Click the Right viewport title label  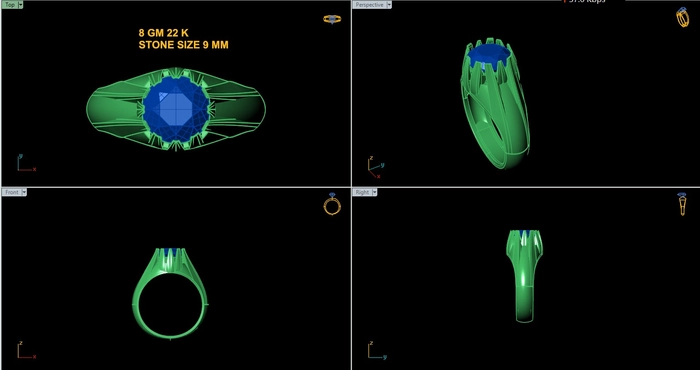tap(362, 192)
